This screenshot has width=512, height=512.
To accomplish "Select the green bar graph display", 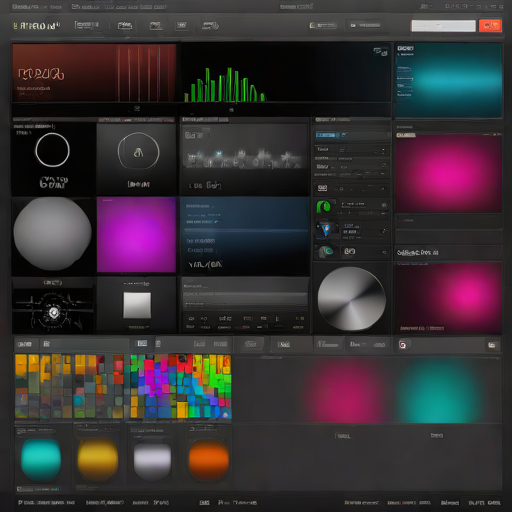I will coord(225,86).
